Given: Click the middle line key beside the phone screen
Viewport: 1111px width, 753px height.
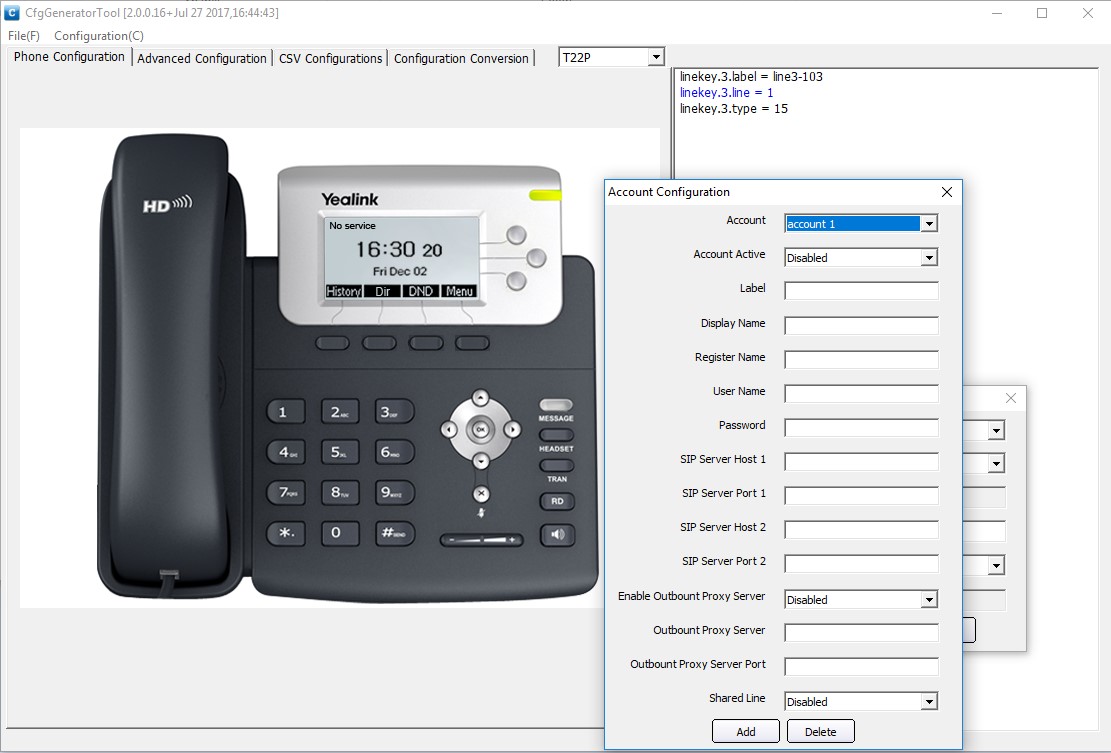Looking at the screenshot, I should coord(536,258).
